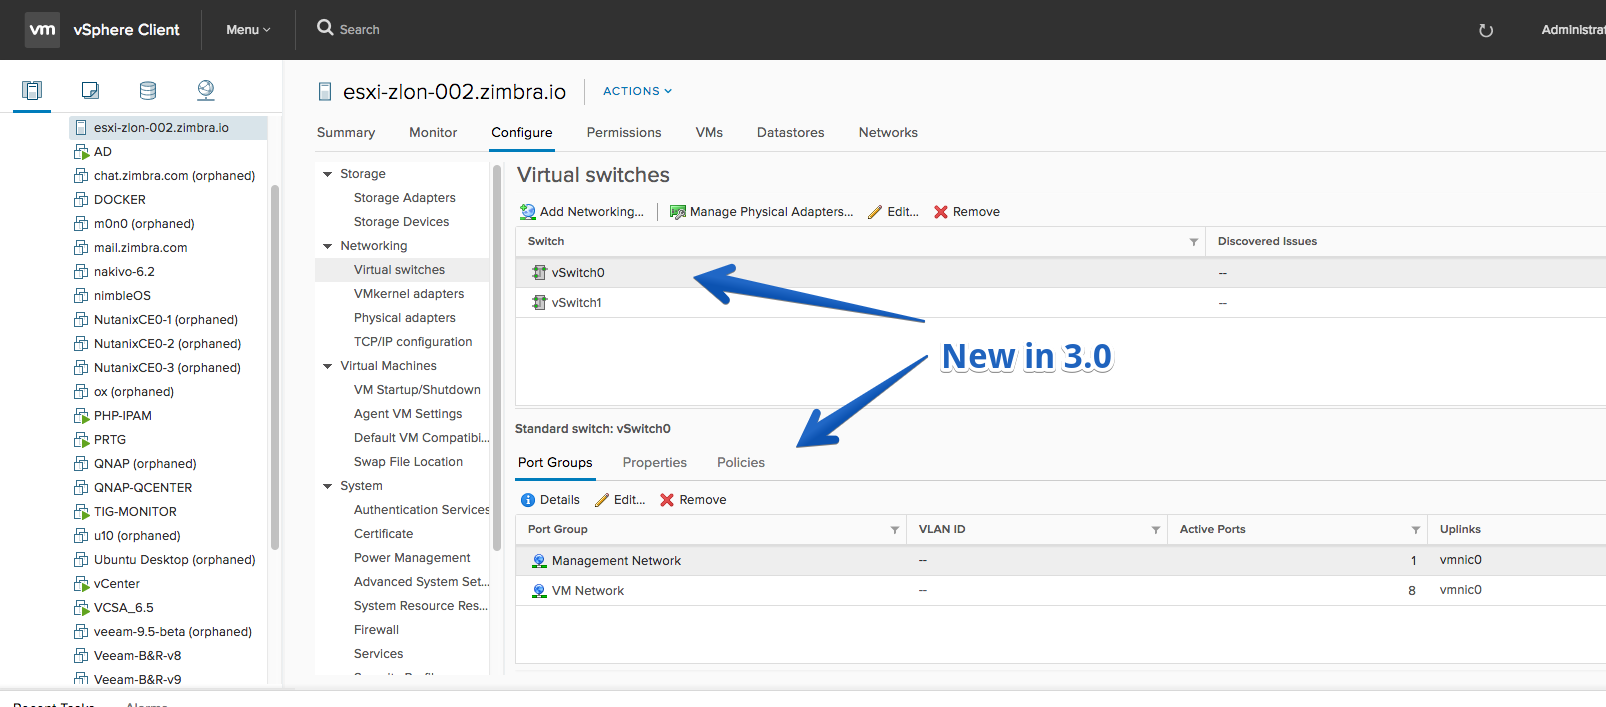Open filter on Port Group column
1606x707 pixels.
click(x=894, y=530)
